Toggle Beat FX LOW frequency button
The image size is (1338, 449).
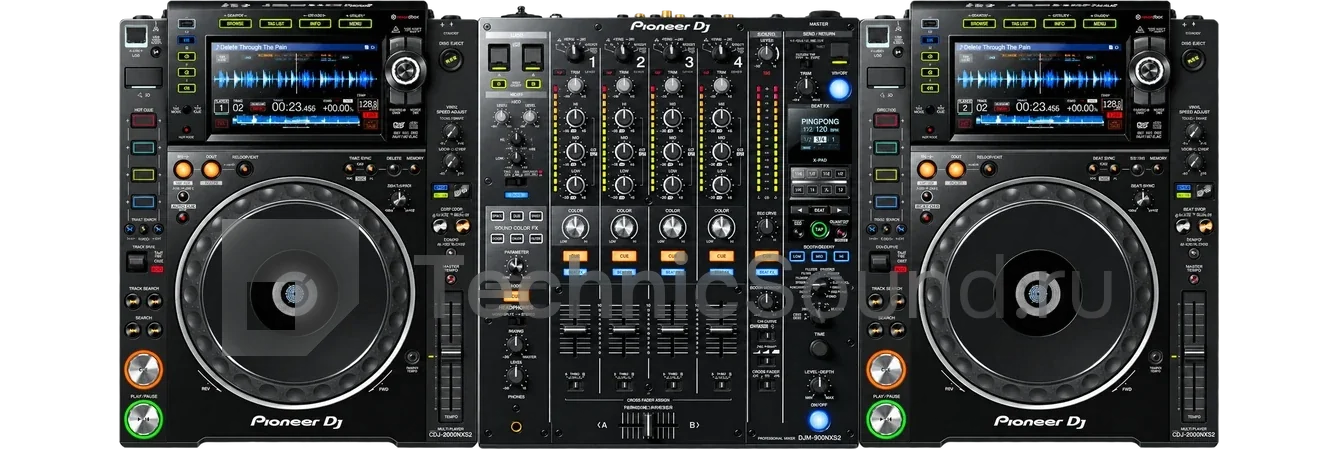click(x=797, y=256)
